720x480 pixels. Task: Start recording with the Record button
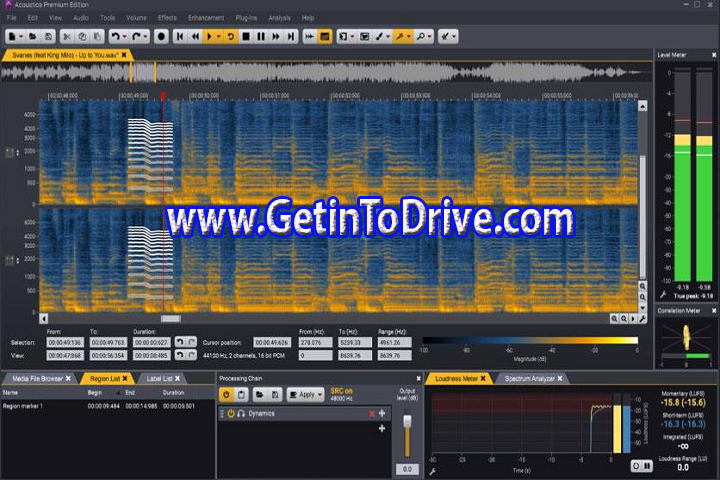pyautogui.click(x=161, y=36)
